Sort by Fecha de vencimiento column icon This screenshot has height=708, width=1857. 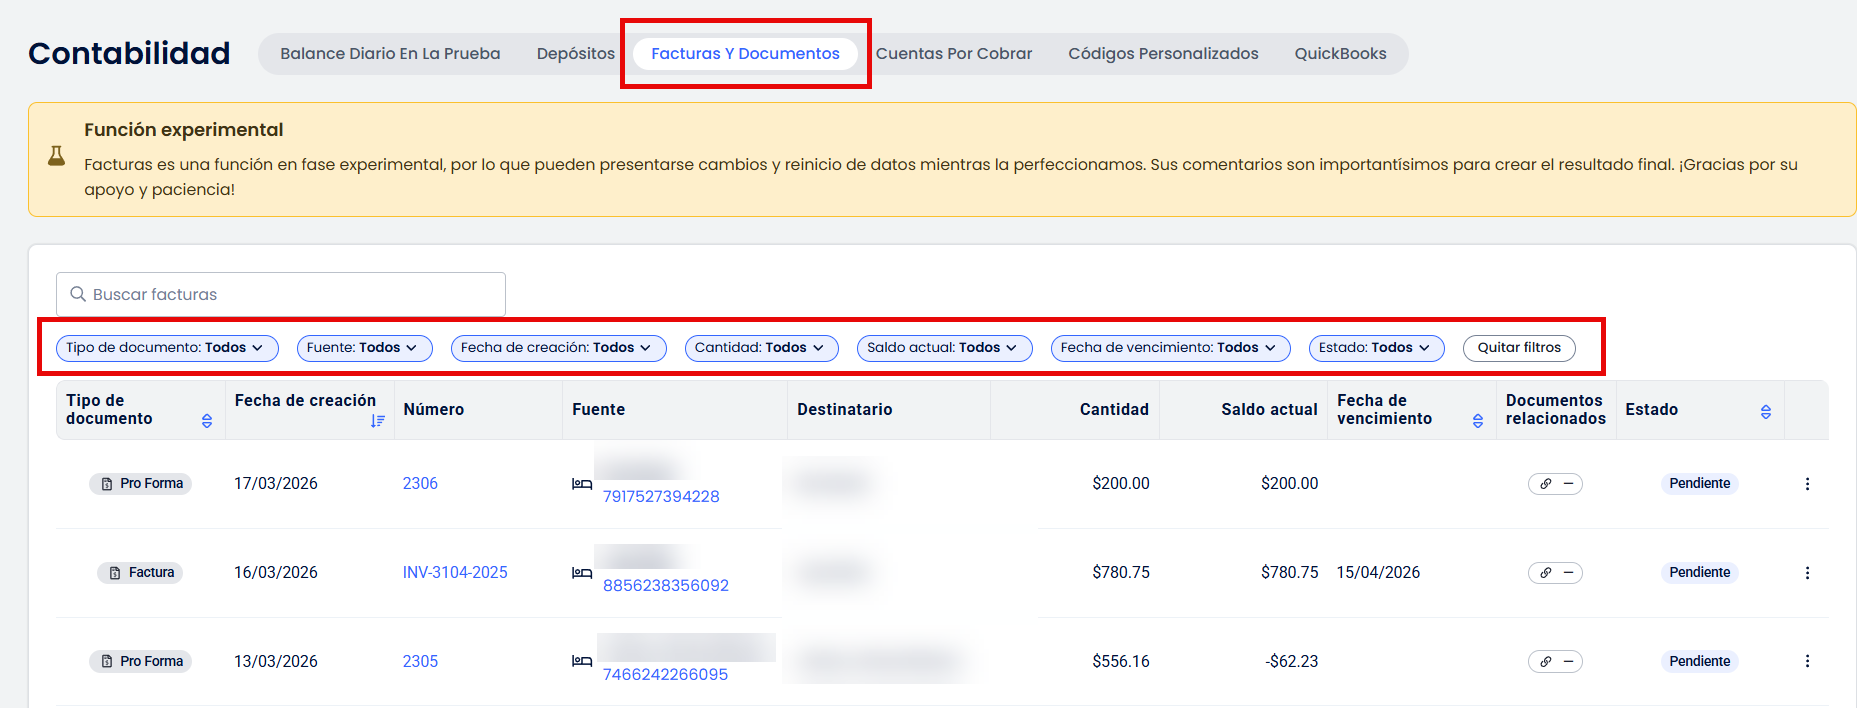point(1478,421)
